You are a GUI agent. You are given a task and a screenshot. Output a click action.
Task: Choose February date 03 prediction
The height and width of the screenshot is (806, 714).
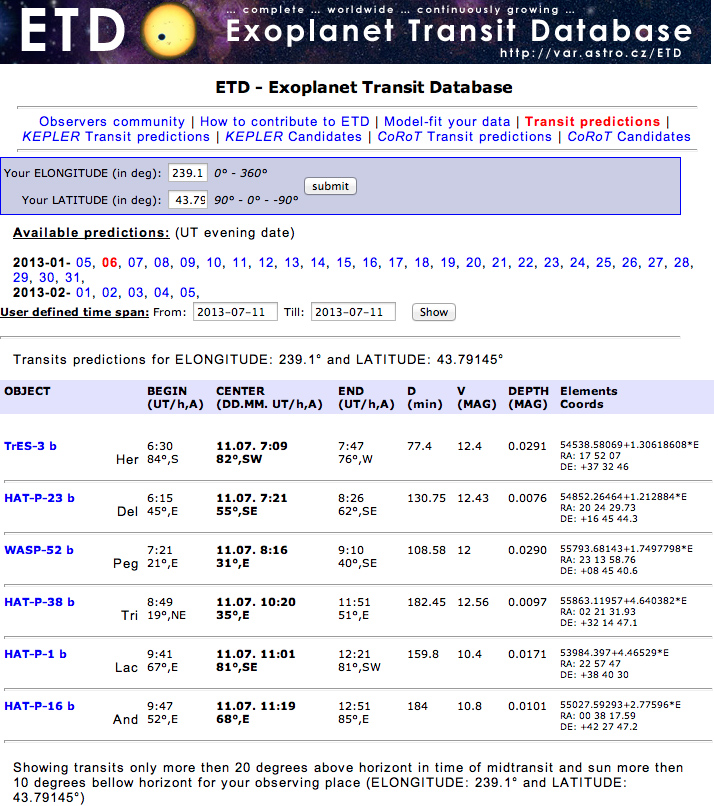(136, 292)
